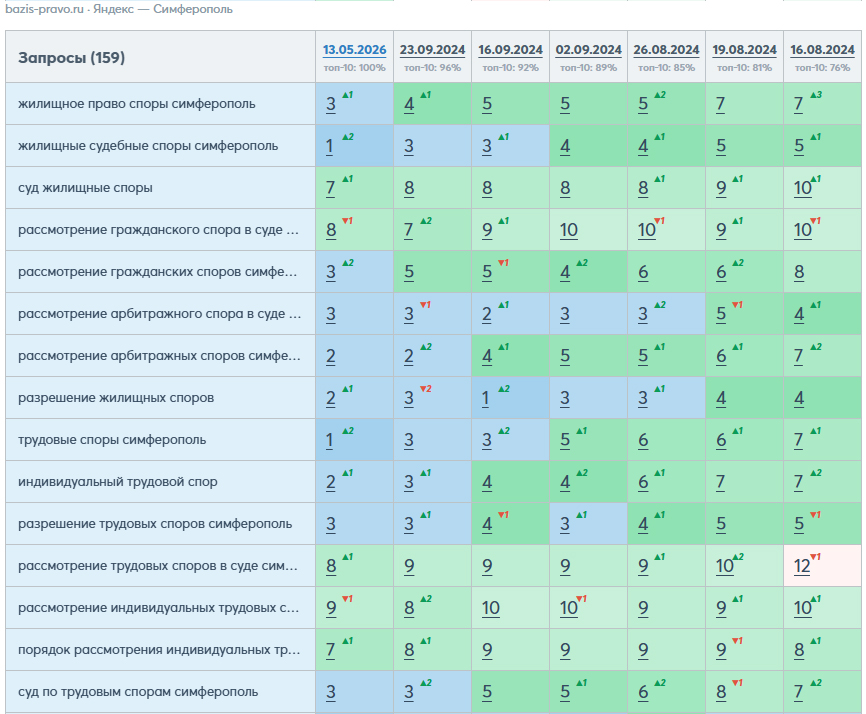Image resolution: width=866 pixels, height=714 pixels.
Task: Select the 16.09.2024 date header
Action: [x=510, y=50]
